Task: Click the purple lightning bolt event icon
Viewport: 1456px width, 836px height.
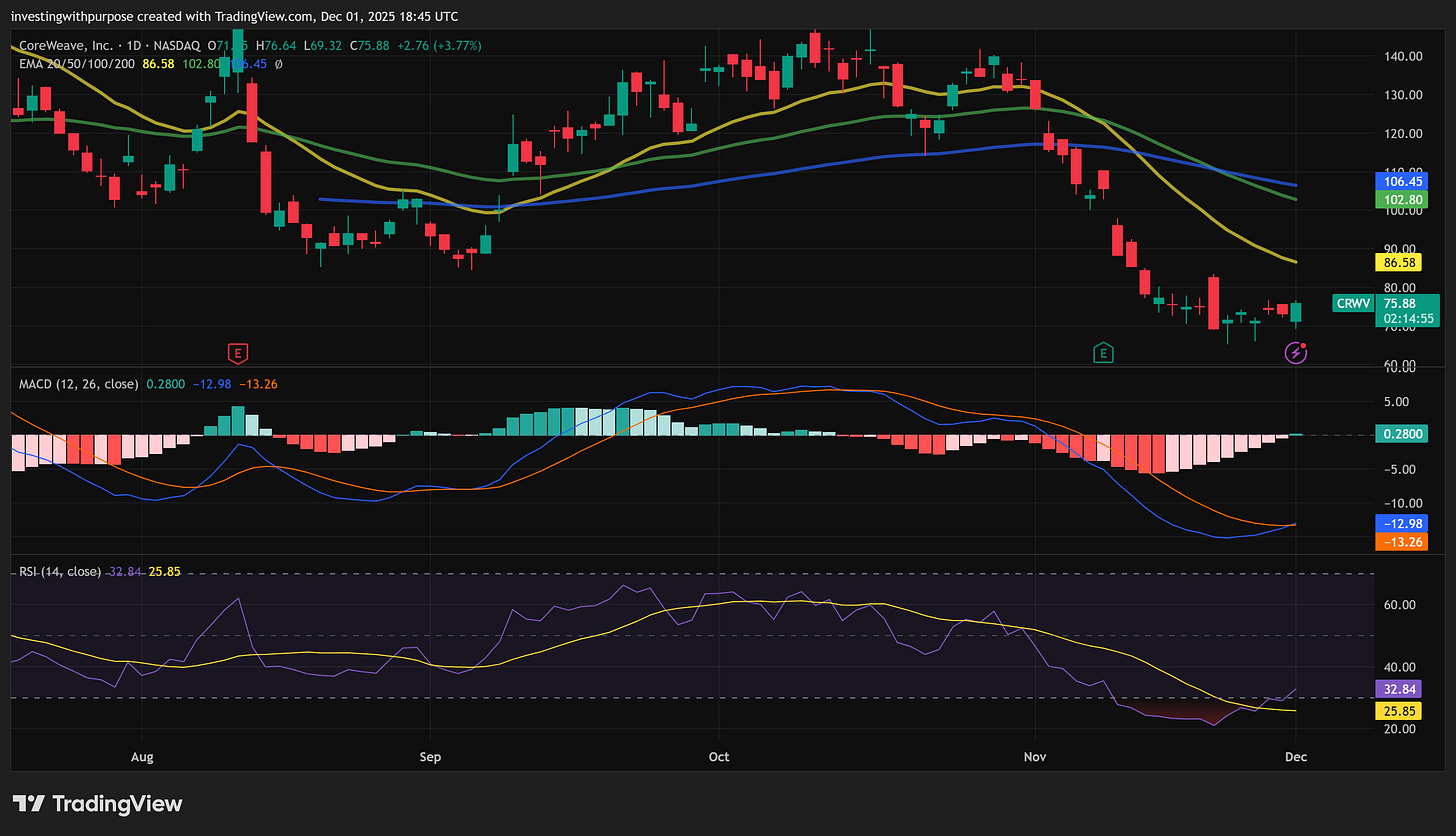Action: [1297, 352]
